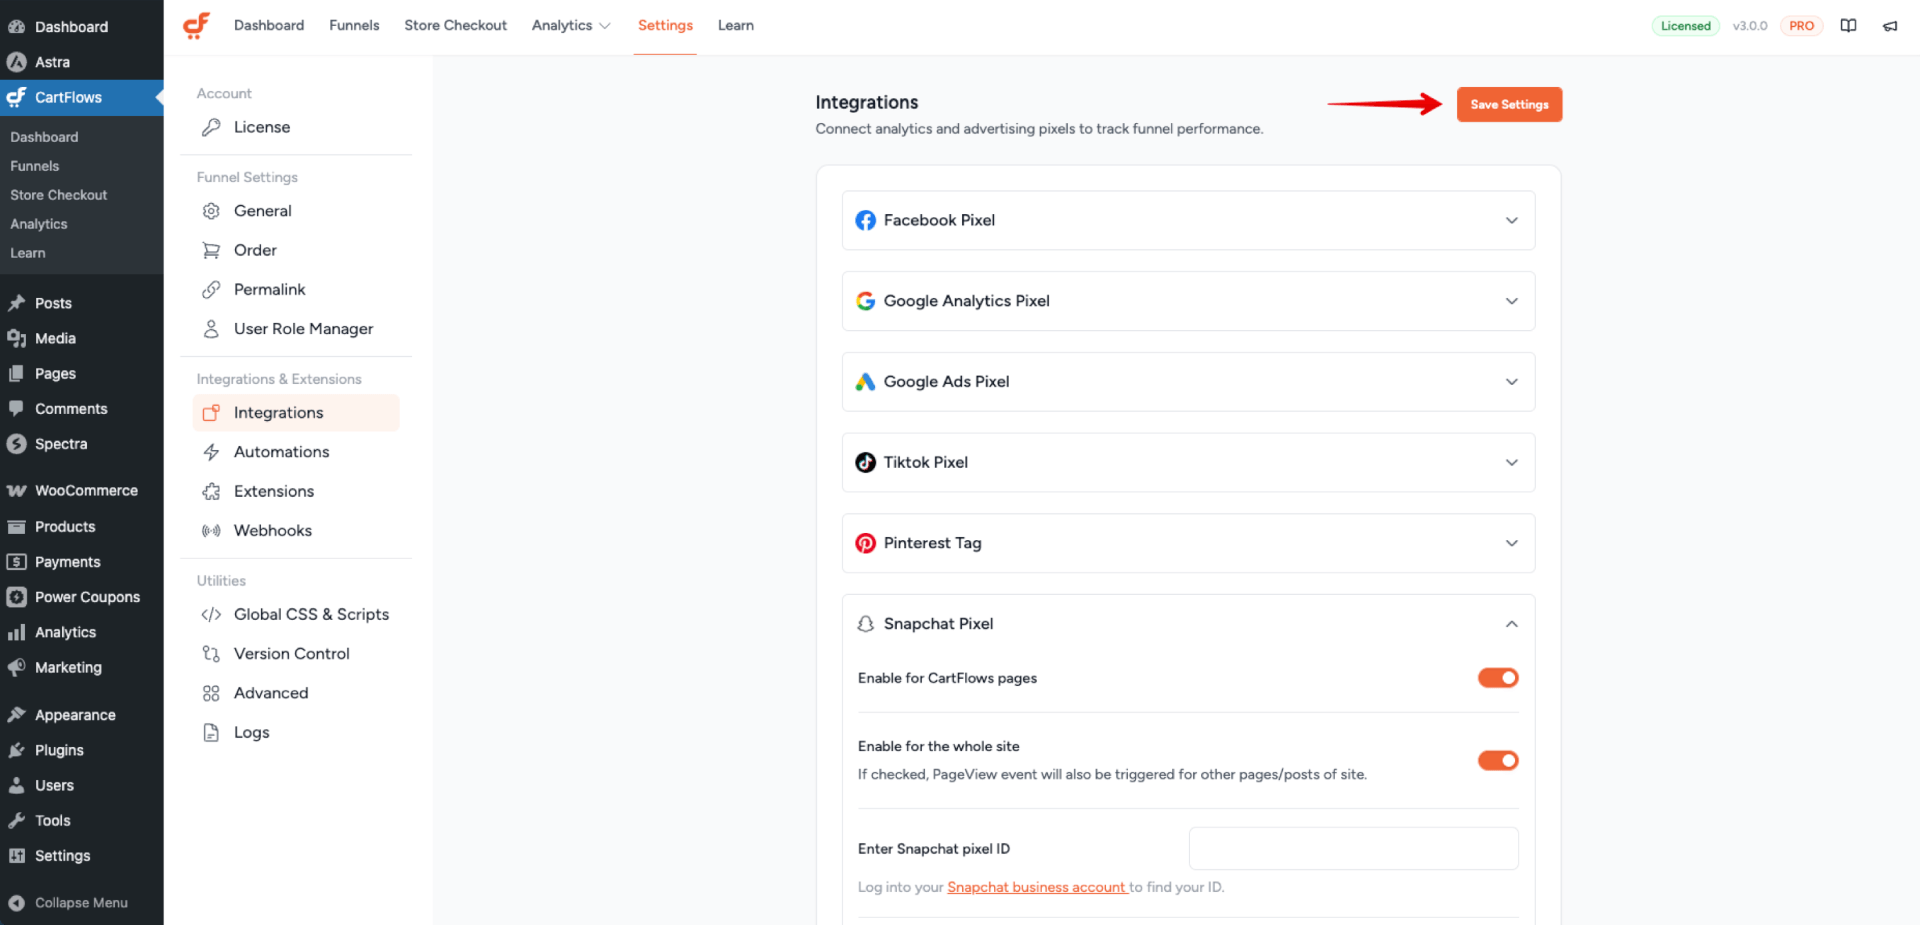1920x925 pixels.
Task: Open Integrations in settings sidebar
Action: coord(296,413)
